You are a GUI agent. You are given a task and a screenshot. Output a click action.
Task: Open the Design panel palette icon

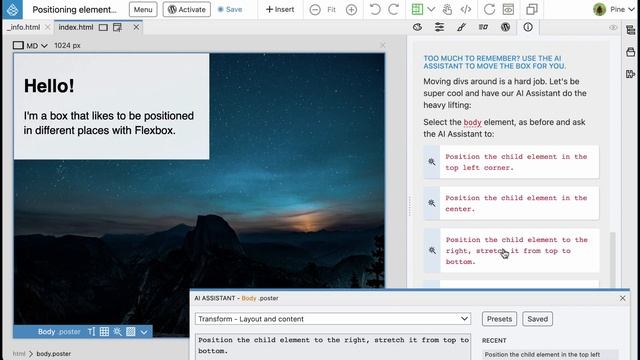(x=417, y=27)
